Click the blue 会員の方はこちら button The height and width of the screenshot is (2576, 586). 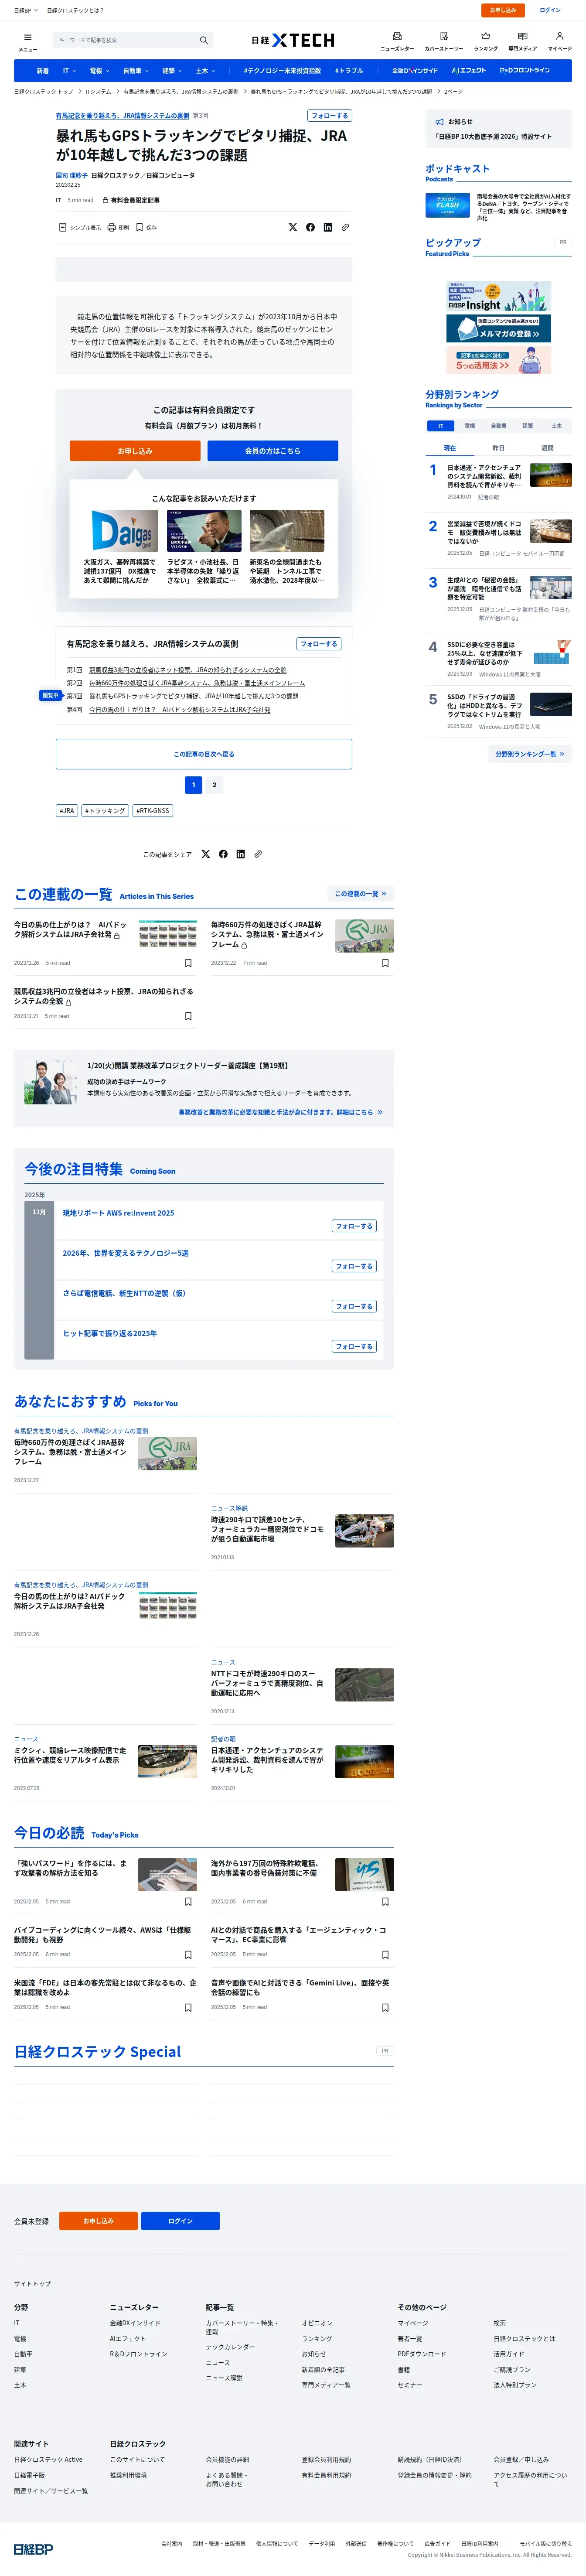pos(272,451)
